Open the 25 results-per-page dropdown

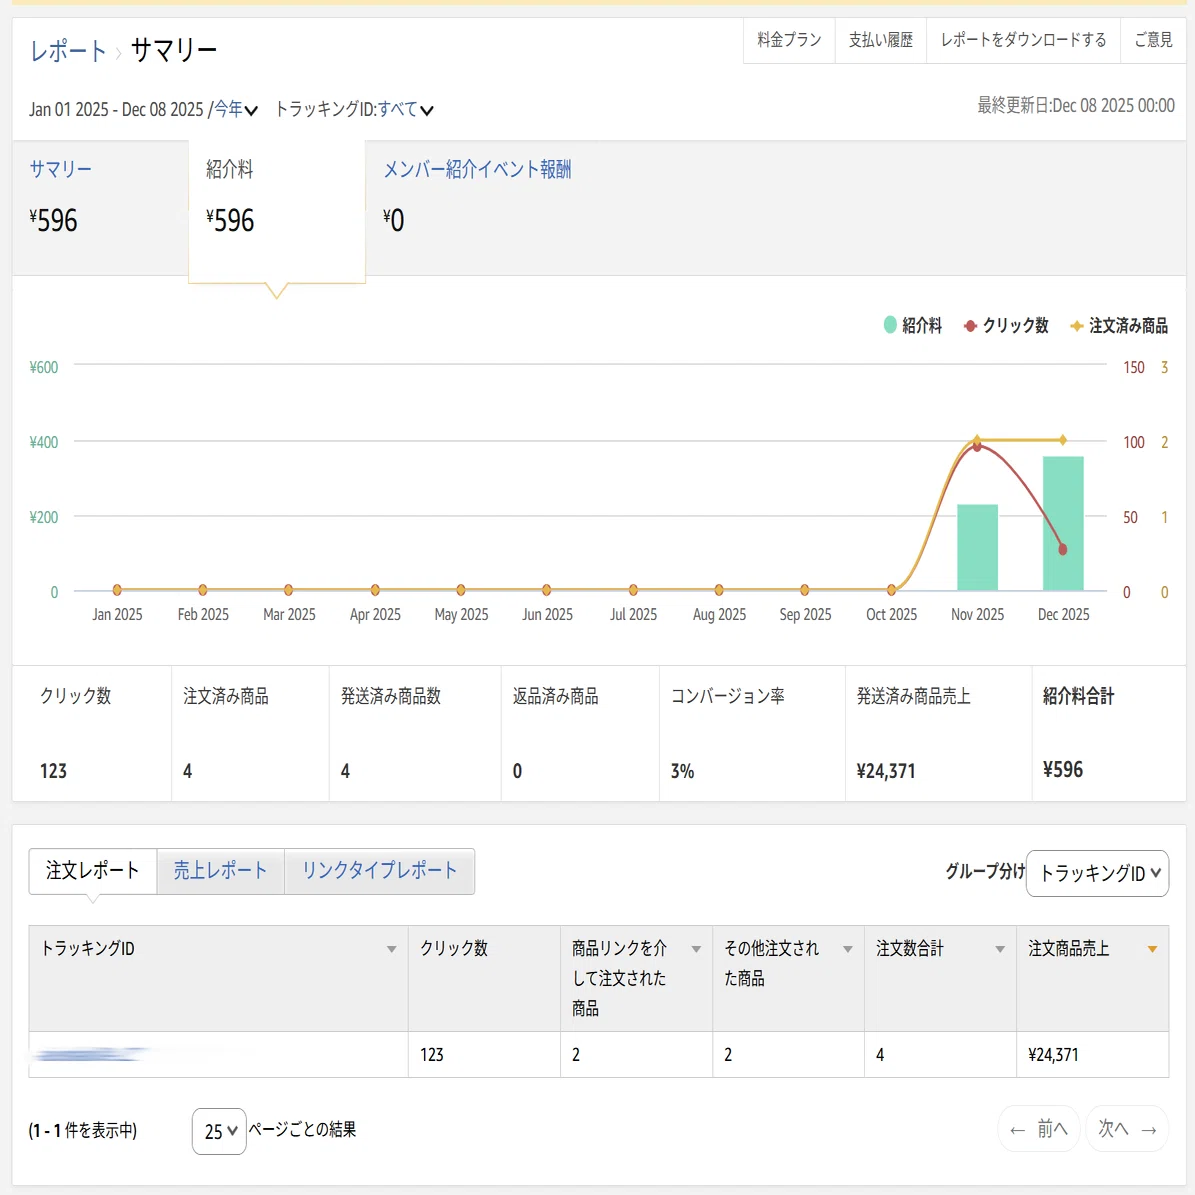tap(219, 1131)
